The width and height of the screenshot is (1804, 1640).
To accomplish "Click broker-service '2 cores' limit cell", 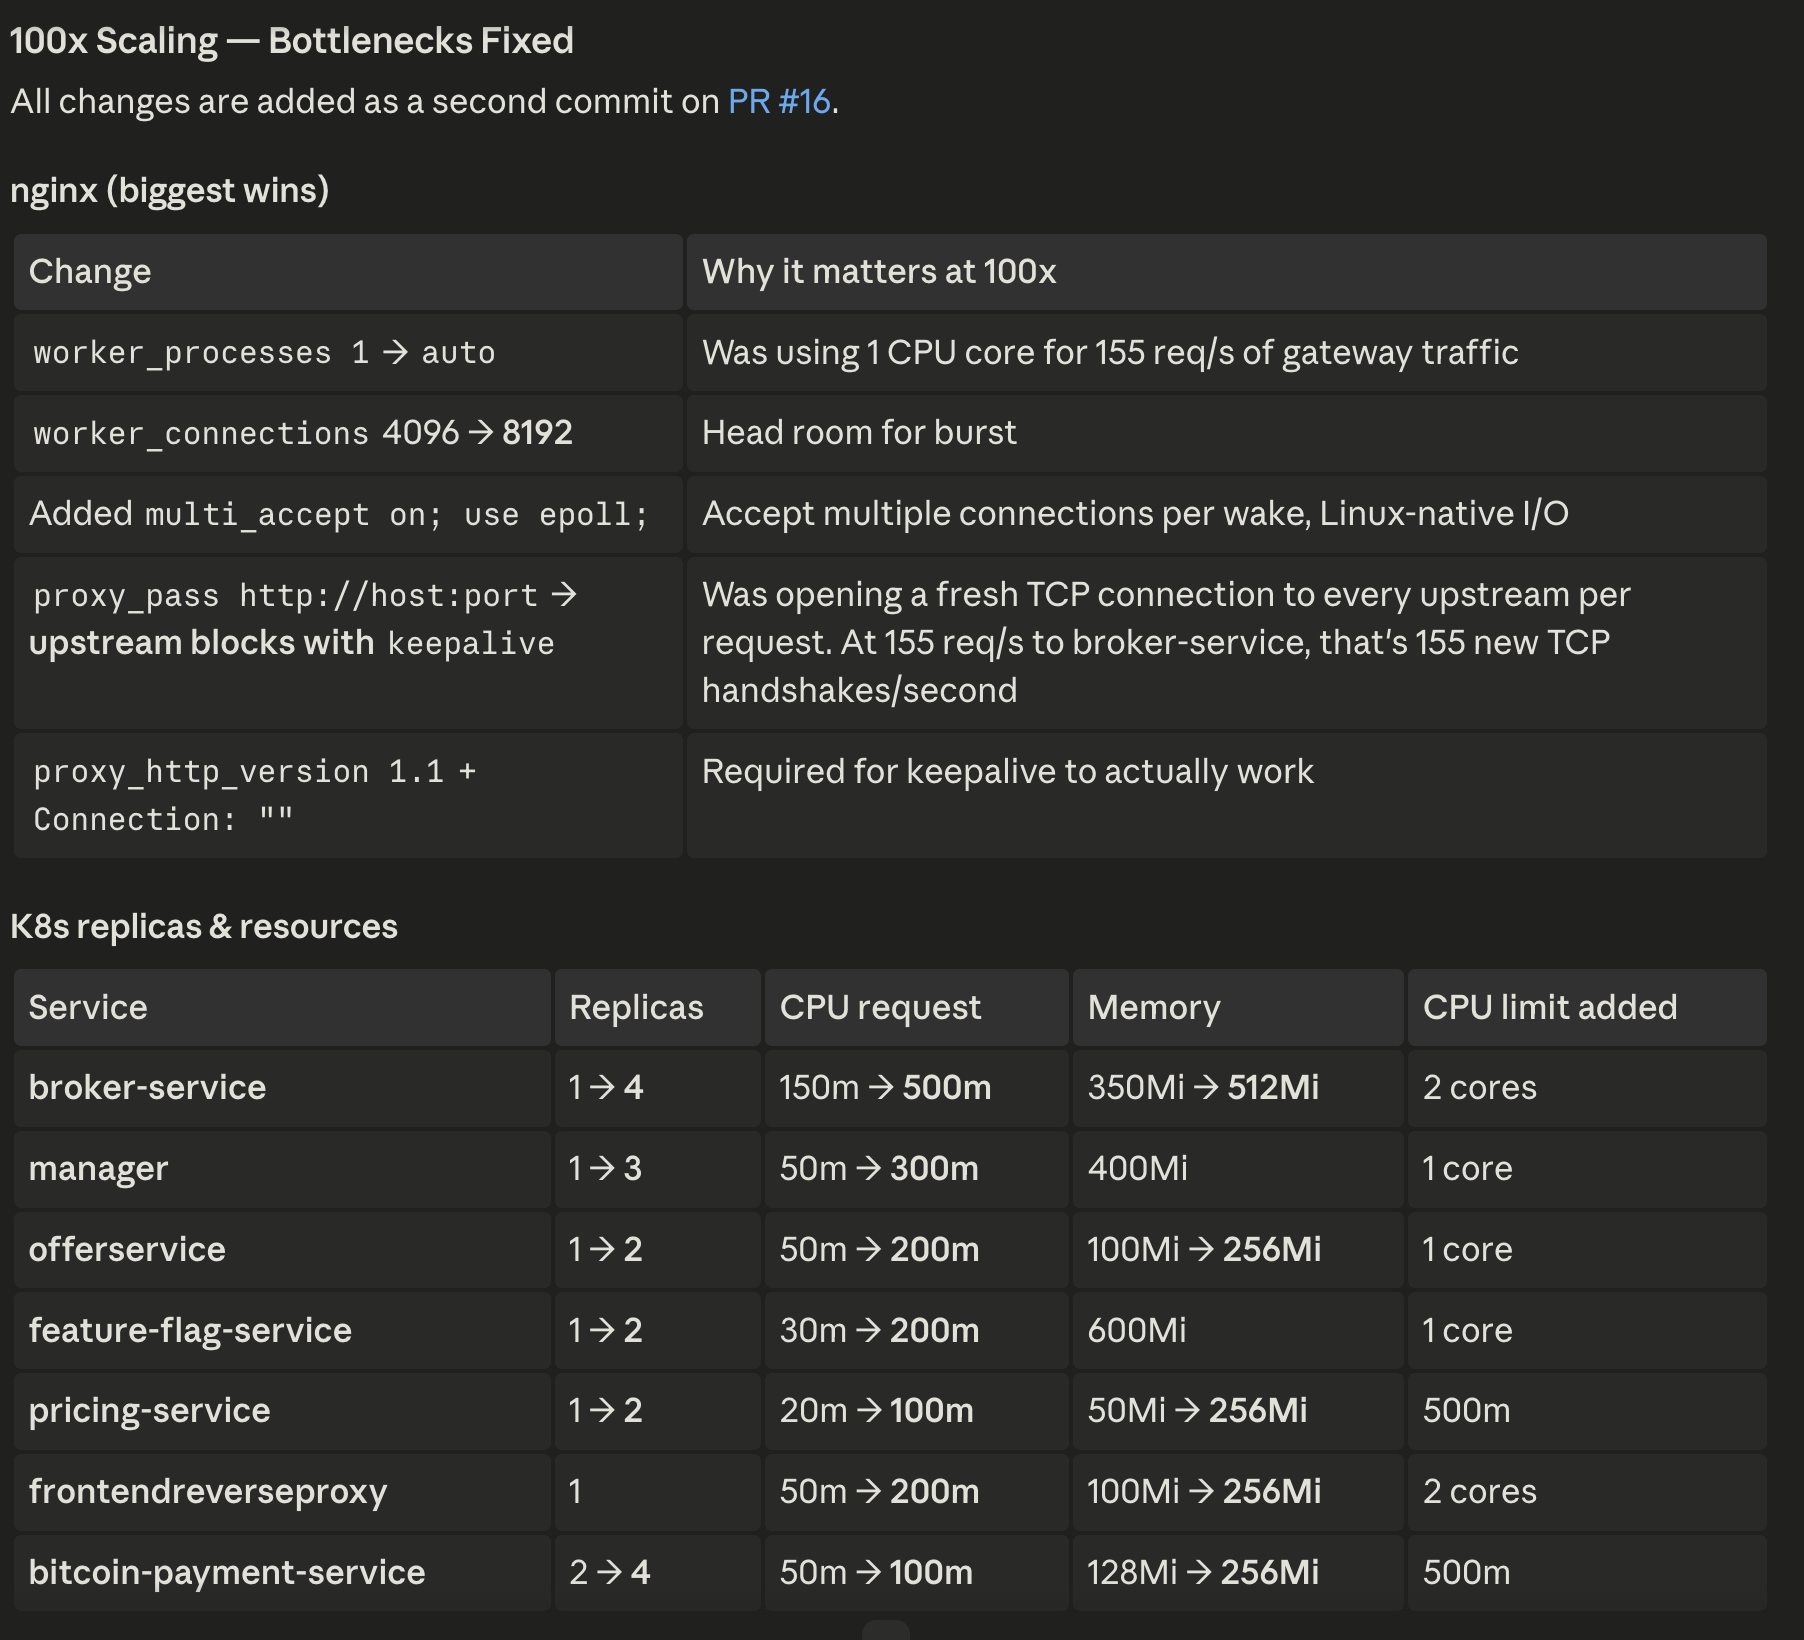I will point(1587,1088).
